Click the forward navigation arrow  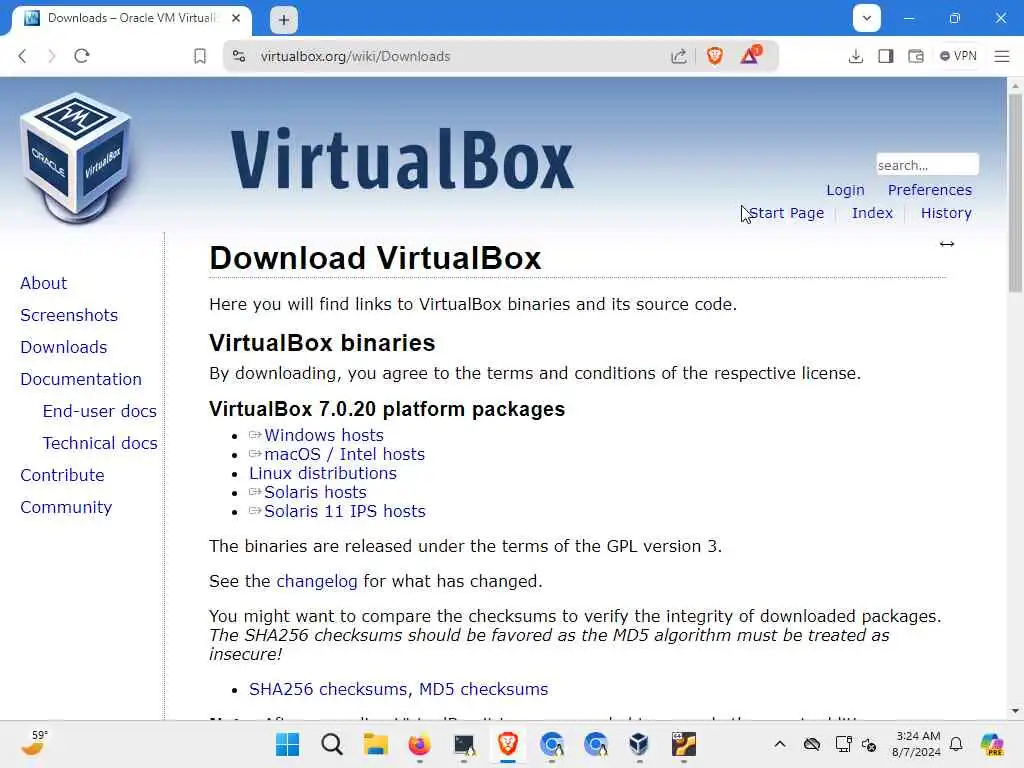coord(52,56)
